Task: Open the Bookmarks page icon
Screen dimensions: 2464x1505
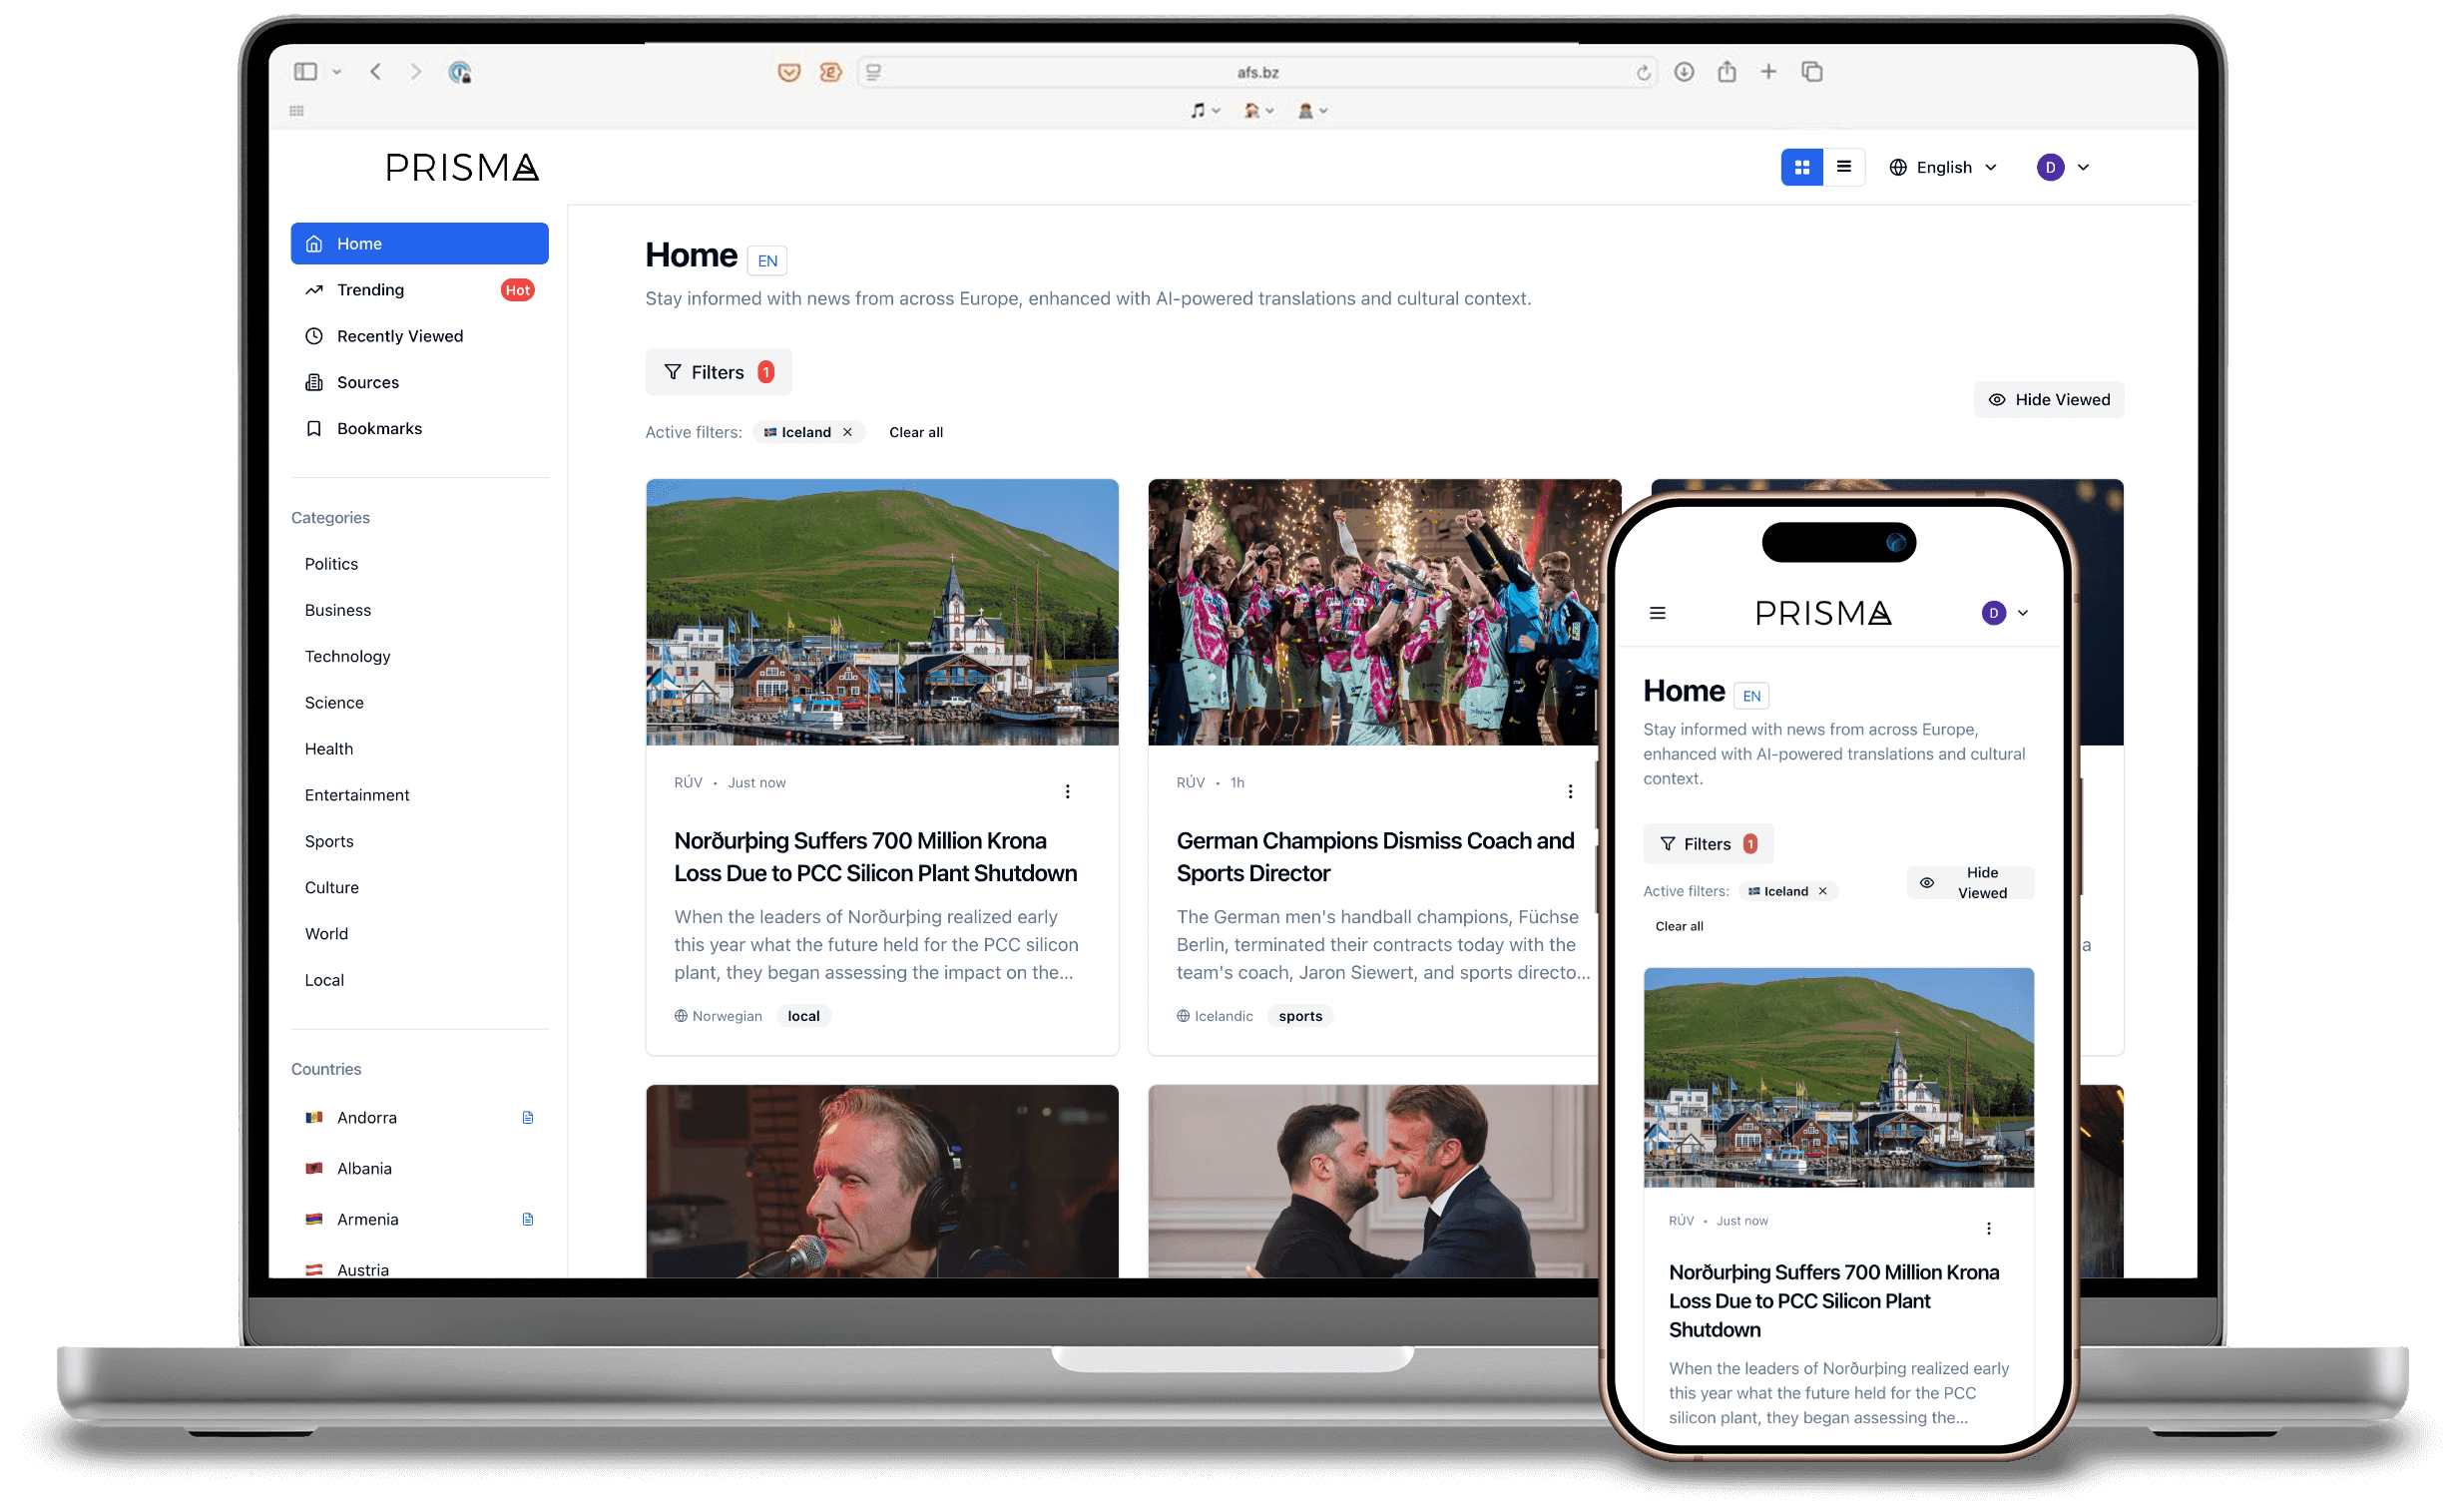Action: tap(314, 428)
